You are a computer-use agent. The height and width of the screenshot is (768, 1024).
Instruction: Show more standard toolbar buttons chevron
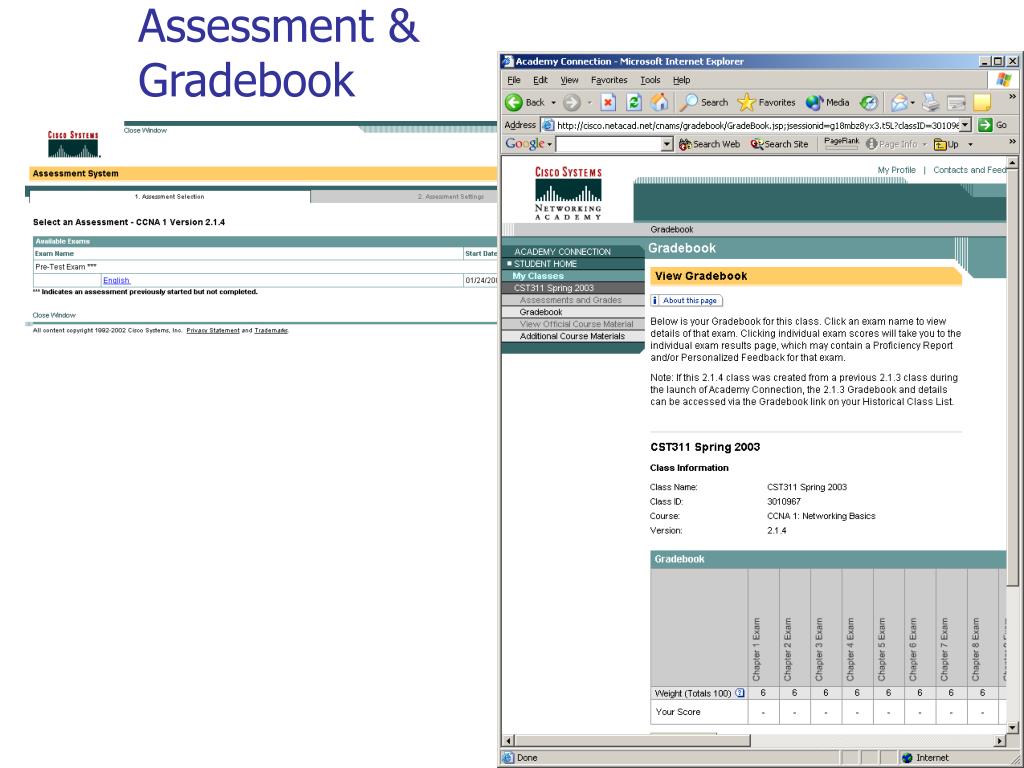(1012, 97)
